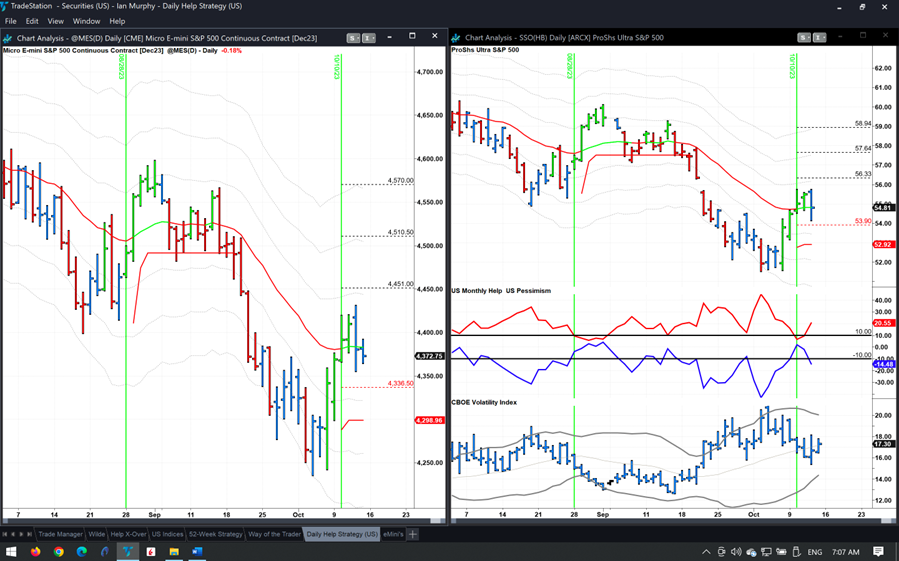899x561 pixels.
Task: Click the symbol link 'S' button on MES chart
Action: 353,38
